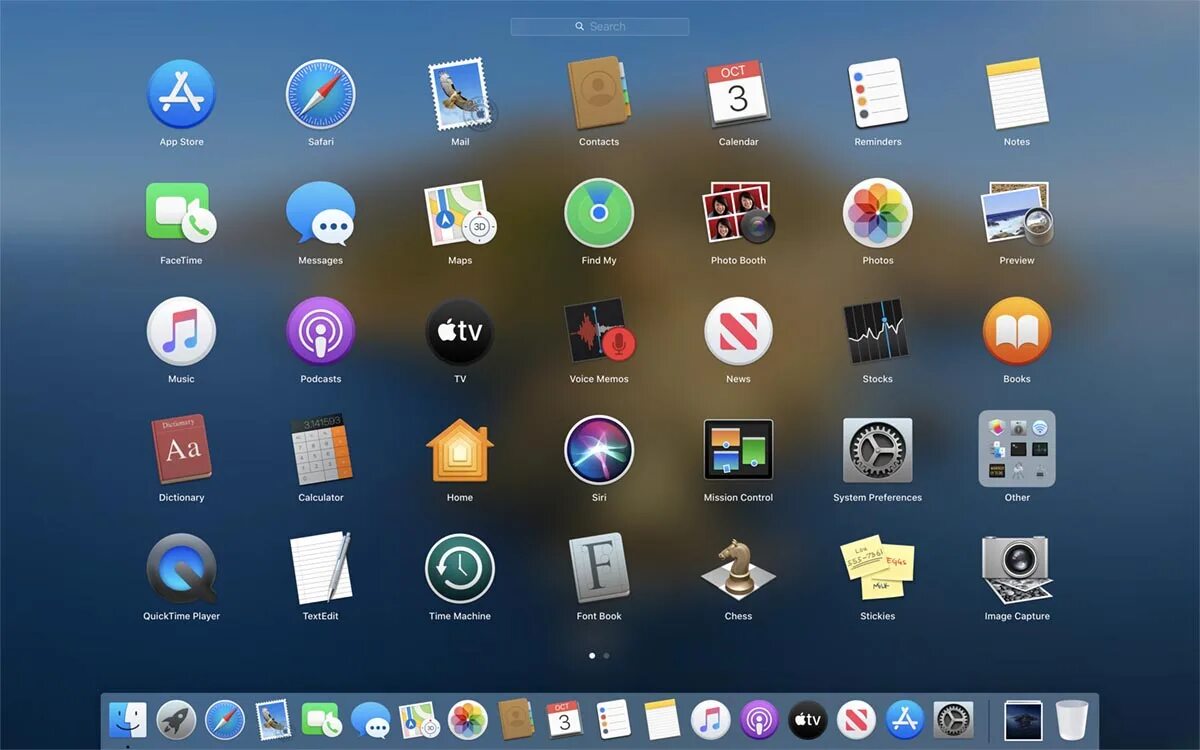Launch Siri from Launchpad
This screenshot has height=750, width=1200.
coord(598,450)
